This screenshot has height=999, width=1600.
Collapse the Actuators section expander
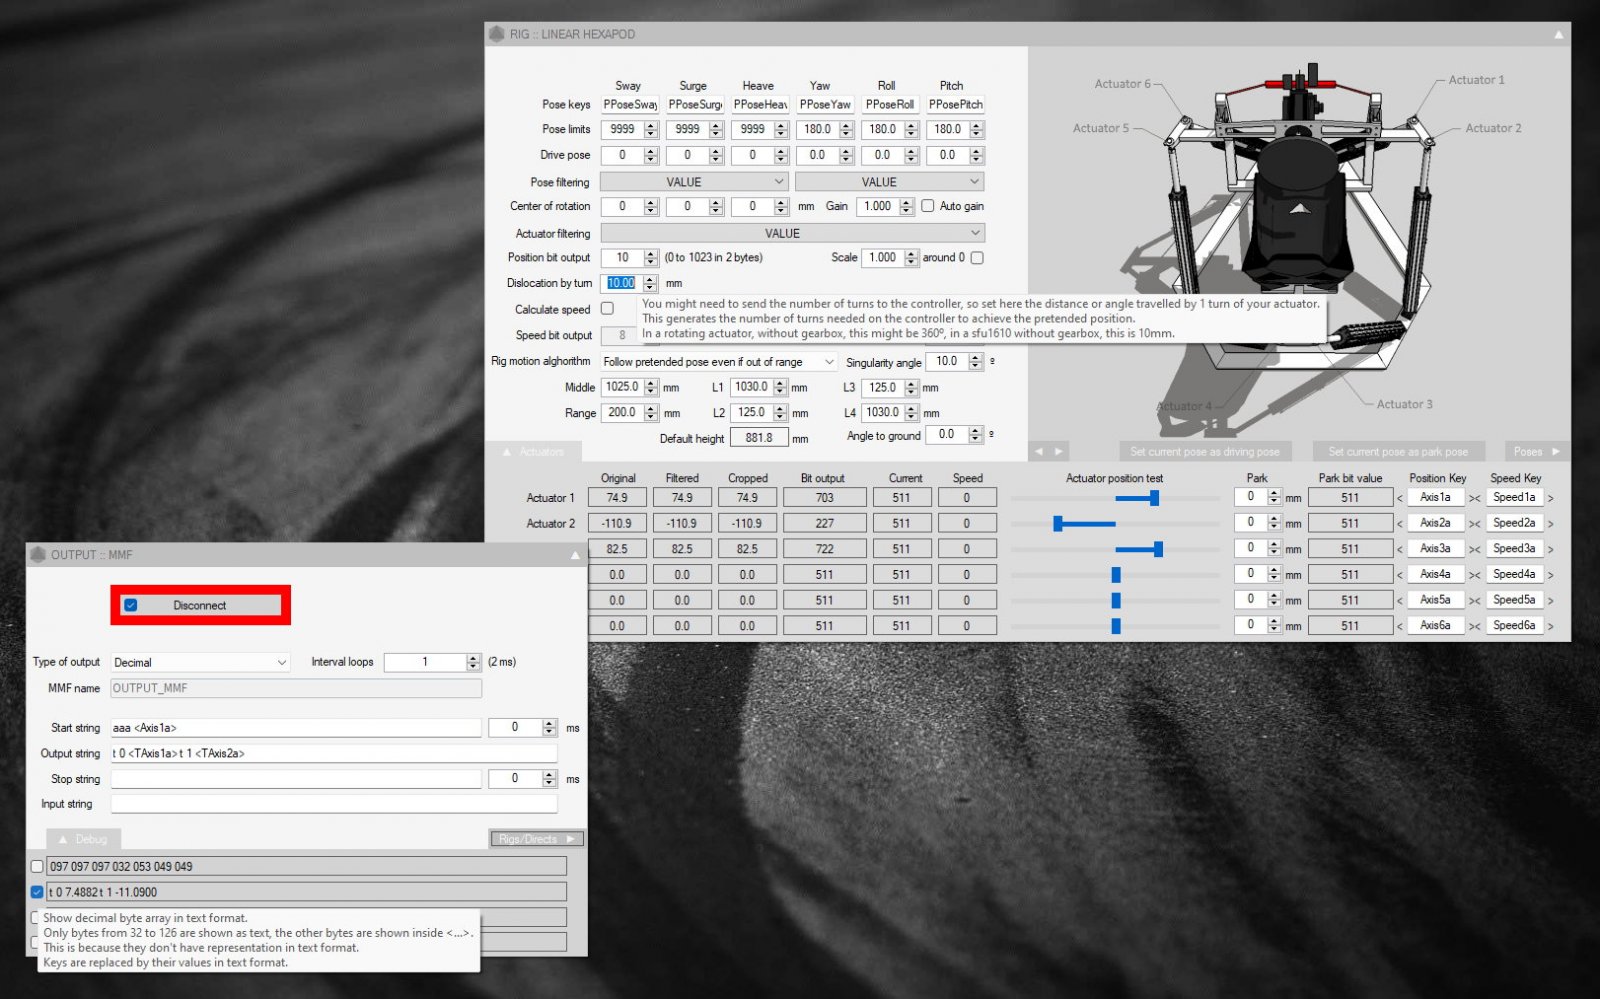pyautogui.click(x=534, y=452)
